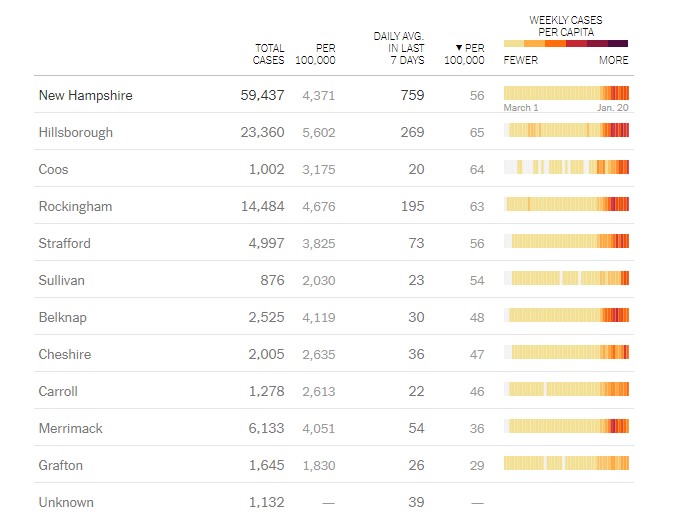Viewport: 680px width, 515px height.
Task: Click the Coos weekly cases heat strip
Action: coord(567,167)
